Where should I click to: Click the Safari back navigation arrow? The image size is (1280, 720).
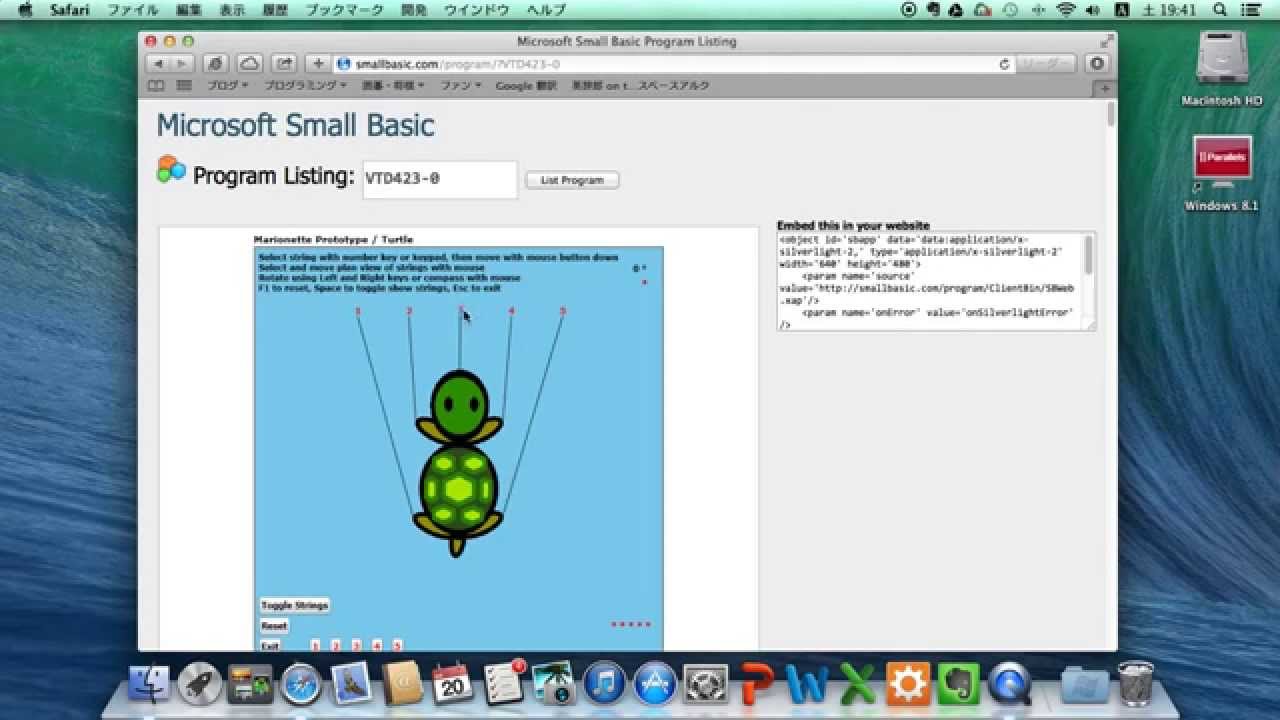tap(157, 63)
